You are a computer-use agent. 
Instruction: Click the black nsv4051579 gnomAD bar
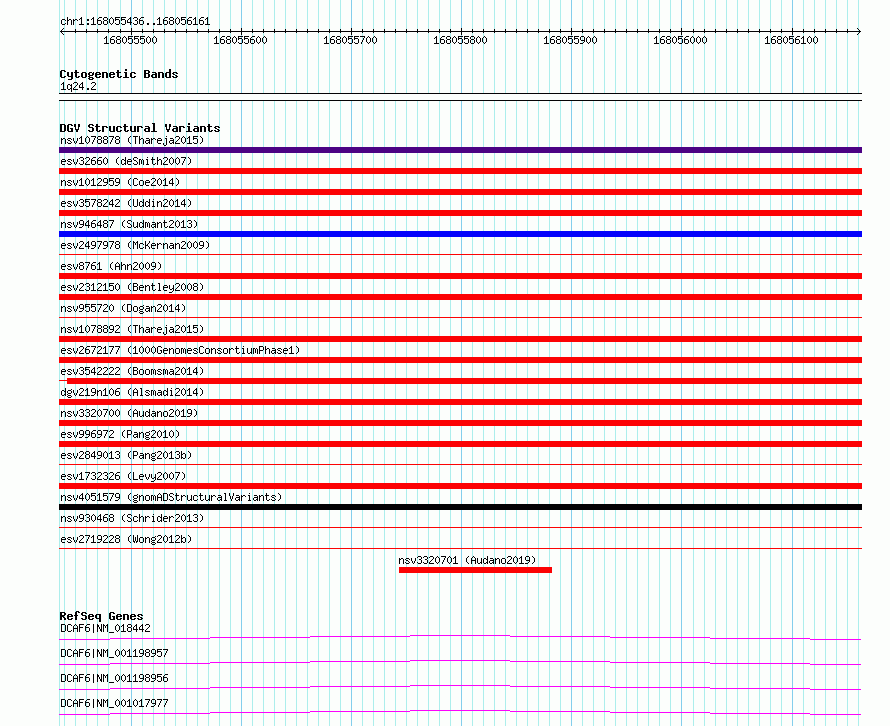tap(460, 507)
